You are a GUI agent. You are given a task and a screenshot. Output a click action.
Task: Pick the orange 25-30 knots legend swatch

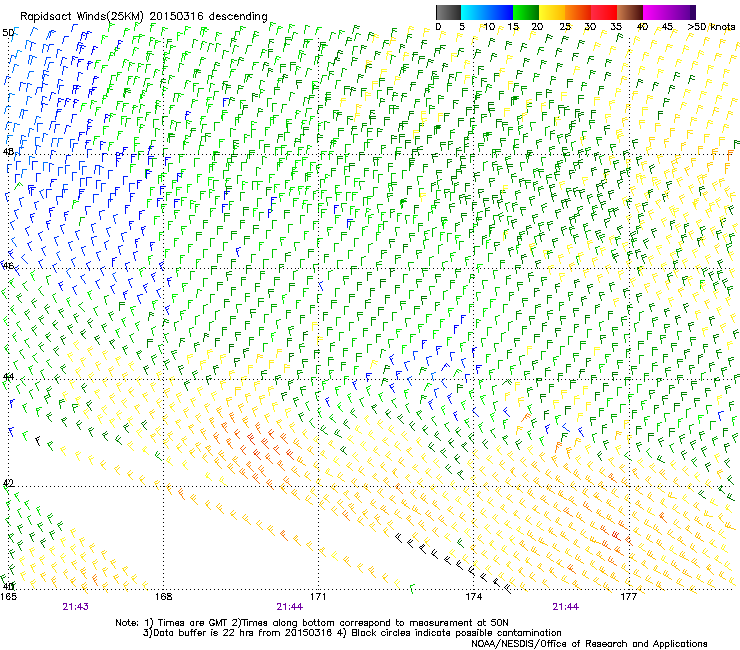[x=578, y=12]
